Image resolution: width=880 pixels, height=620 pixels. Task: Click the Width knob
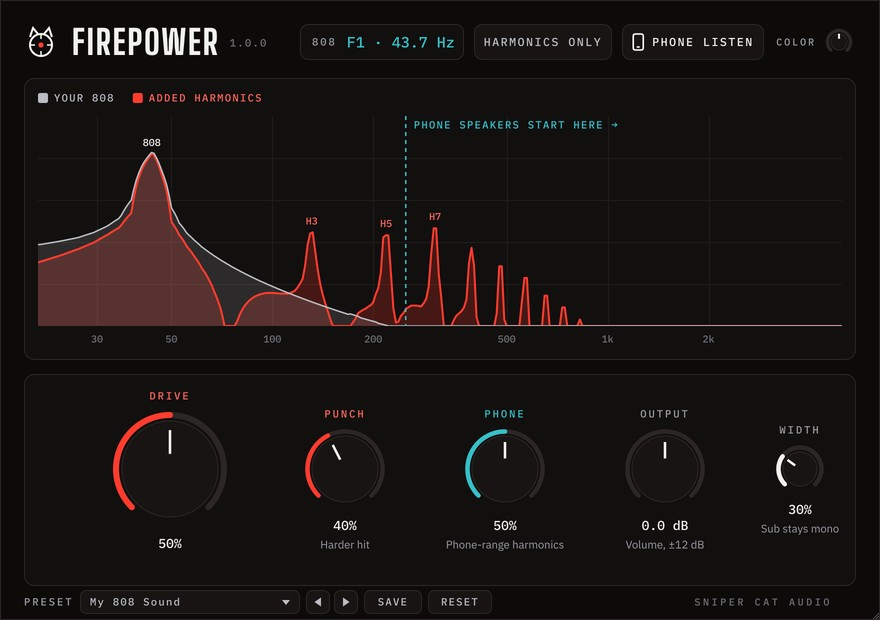799,468
